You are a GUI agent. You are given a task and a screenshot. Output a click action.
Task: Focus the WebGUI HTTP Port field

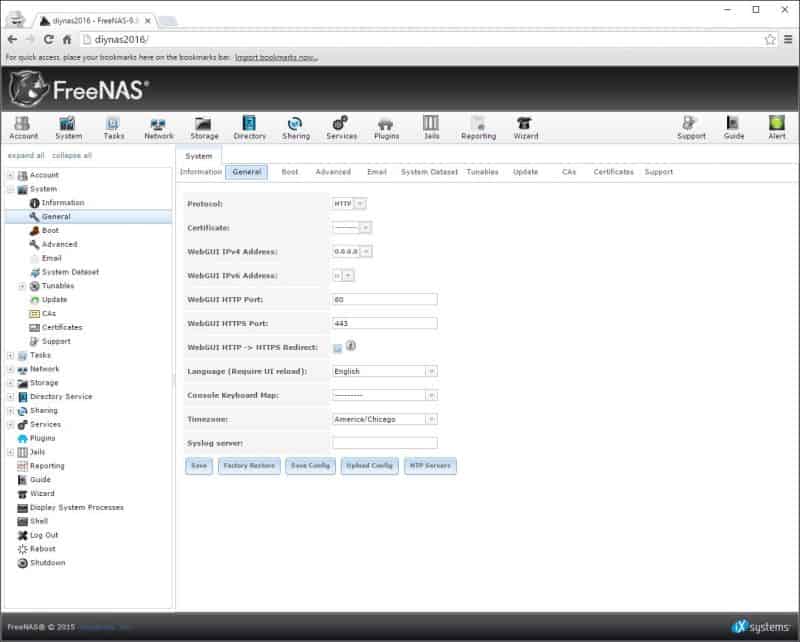point(385,300)
